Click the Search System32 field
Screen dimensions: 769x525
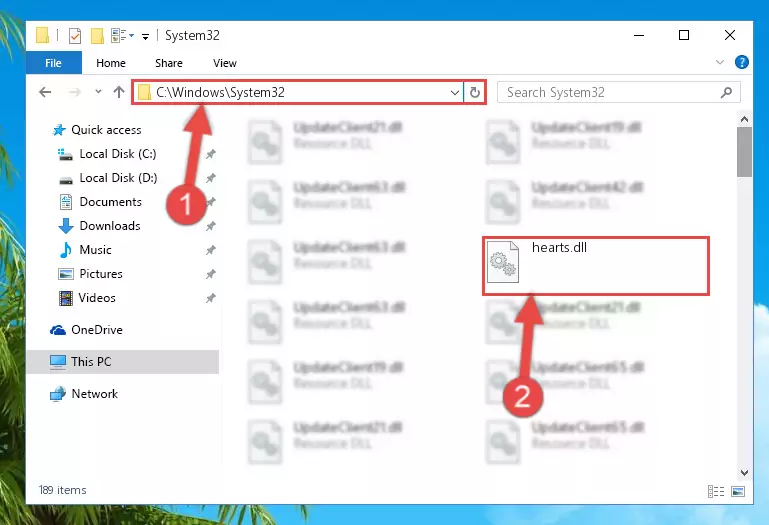tap(618, 92)
